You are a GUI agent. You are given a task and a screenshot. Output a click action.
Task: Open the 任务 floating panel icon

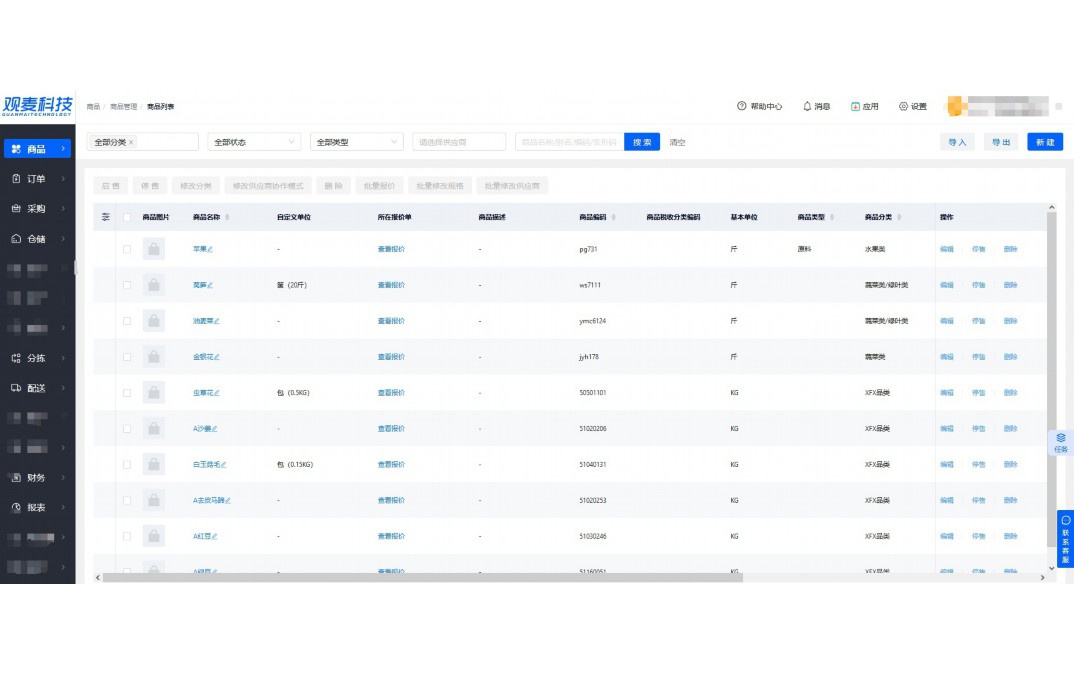coord(1061,442)
